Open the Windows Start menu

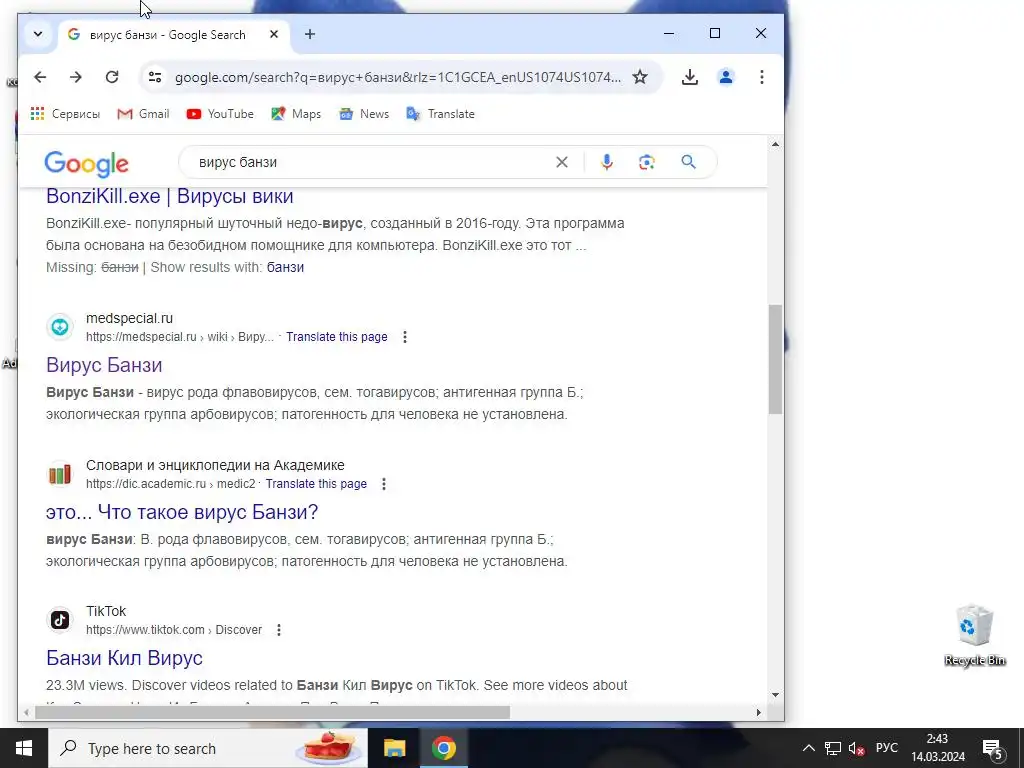coord(24,748)
